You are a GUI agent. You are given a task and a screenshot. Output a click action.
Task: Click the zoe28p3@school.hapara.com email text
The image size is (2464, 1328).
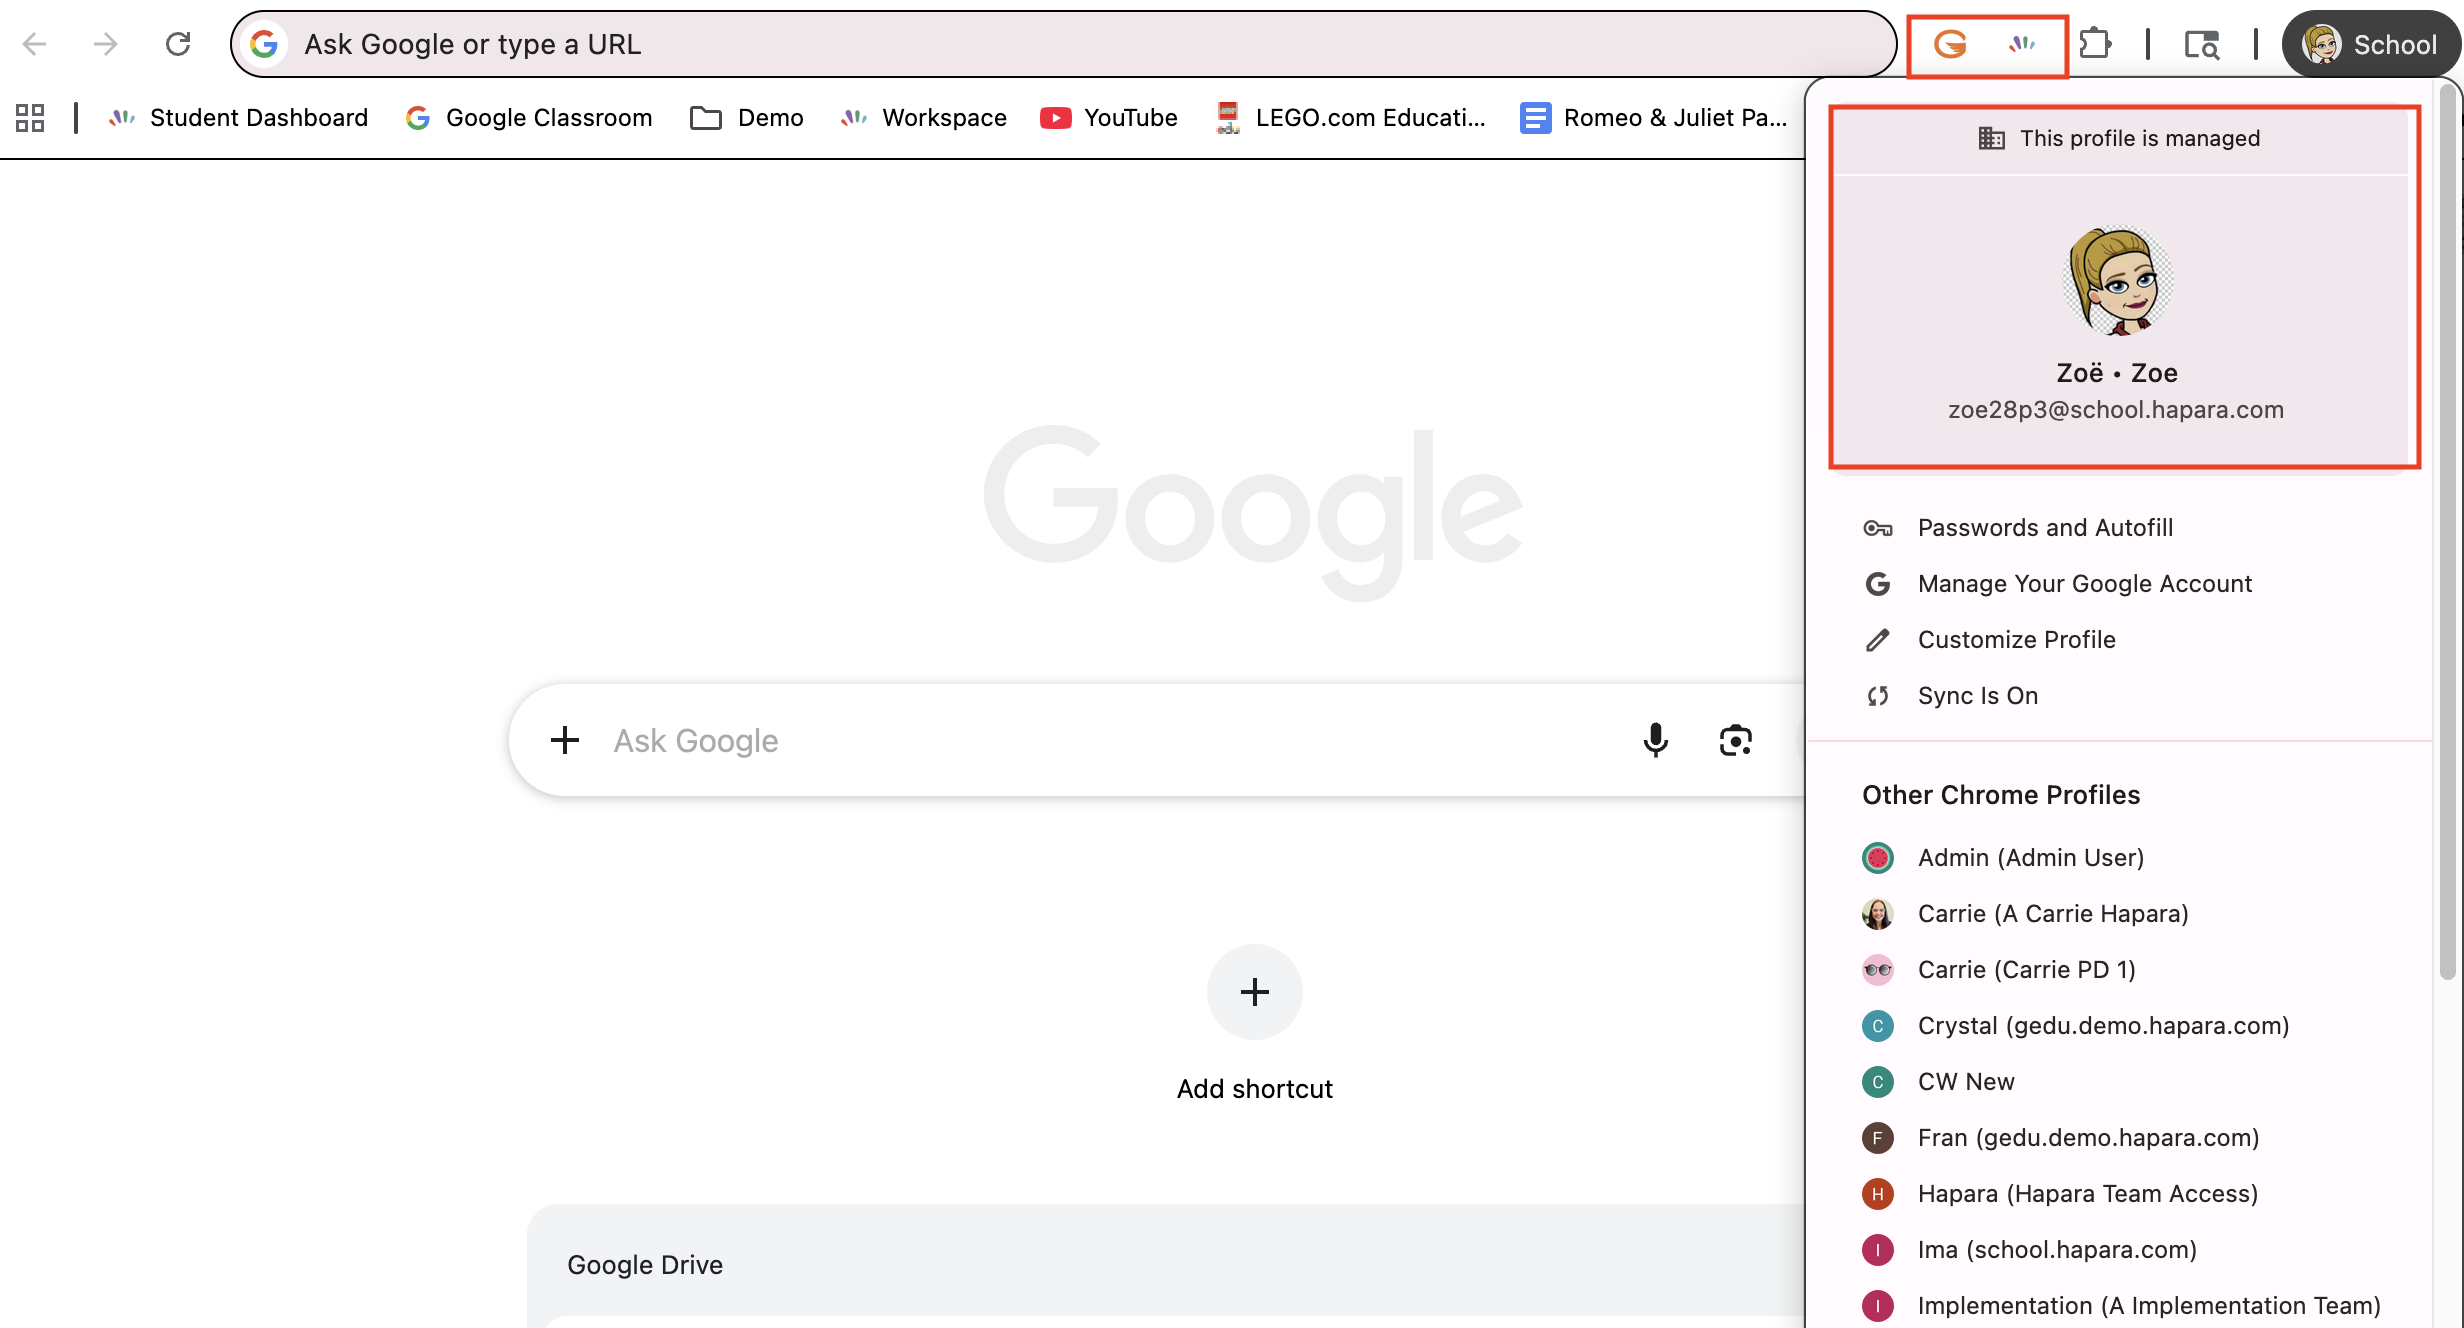(x=2116, y=410)
